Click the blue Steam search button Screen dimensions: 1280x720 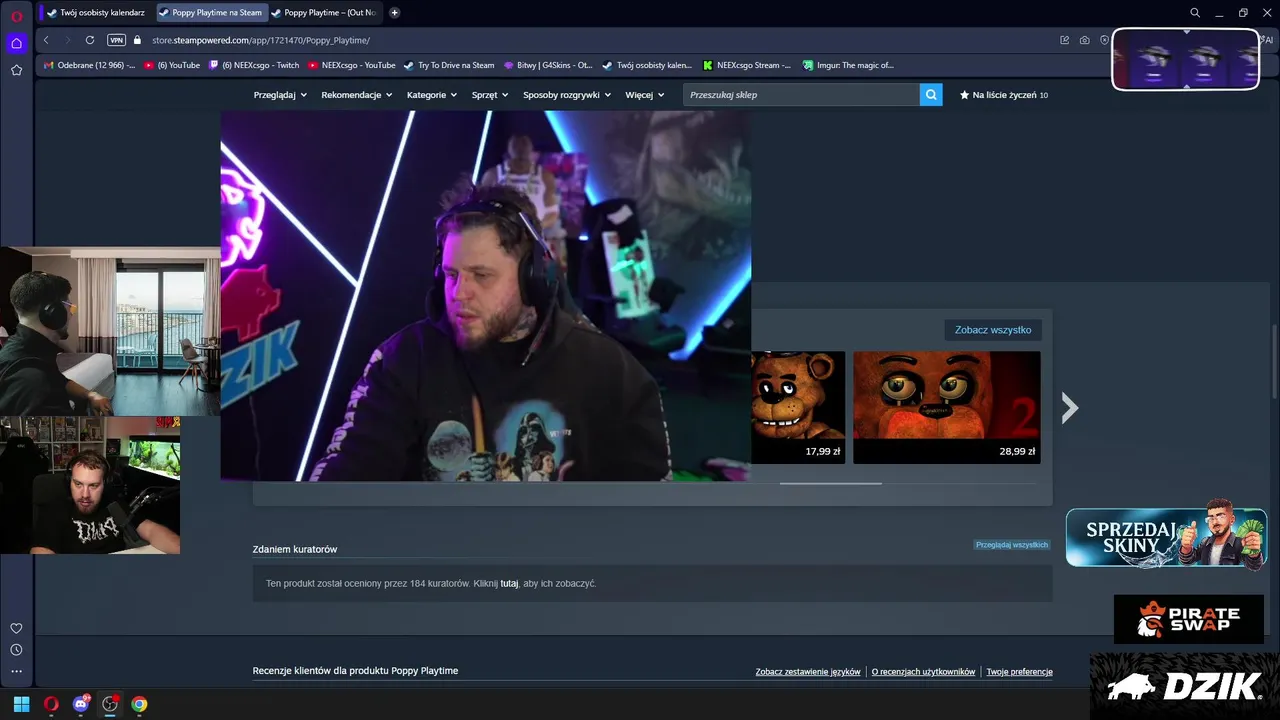(931, 95)
